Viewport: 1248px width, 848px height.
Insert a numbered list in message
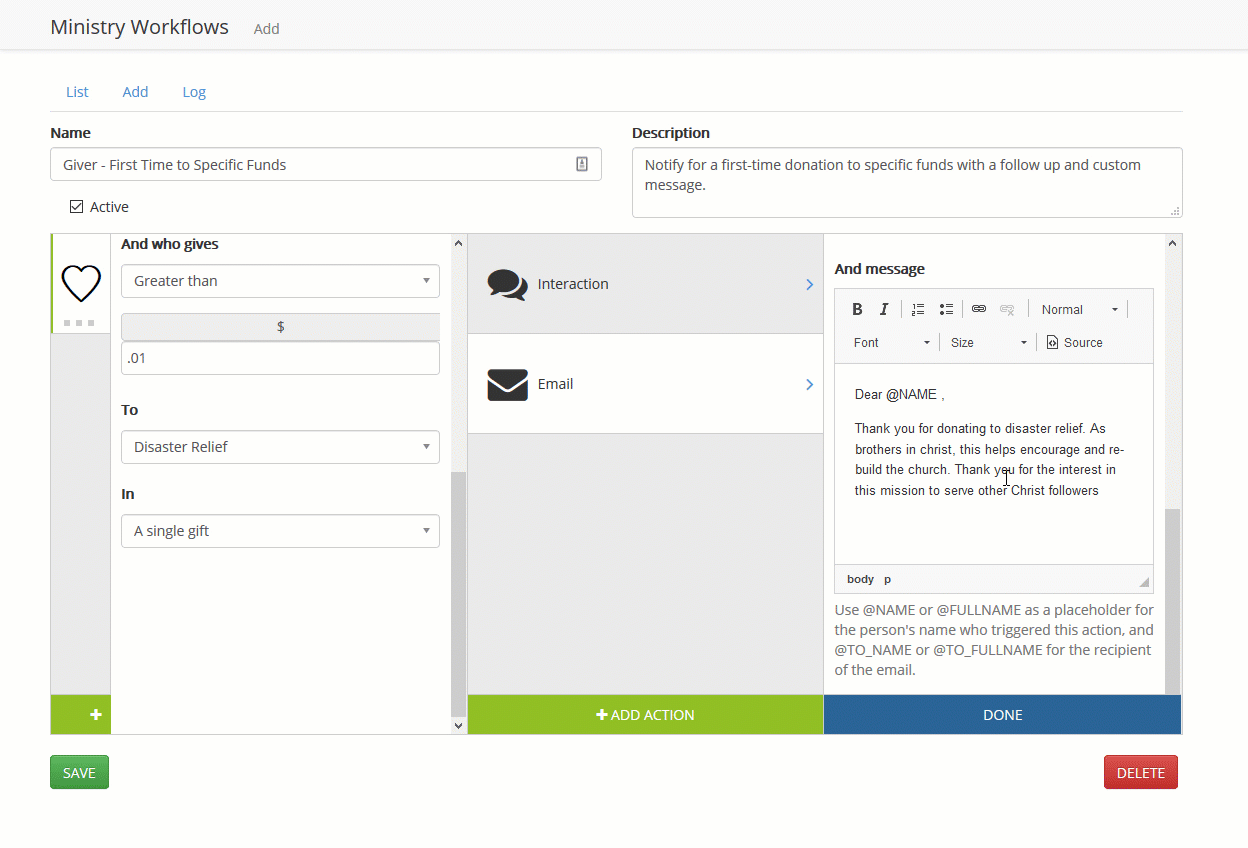point(918,310)
